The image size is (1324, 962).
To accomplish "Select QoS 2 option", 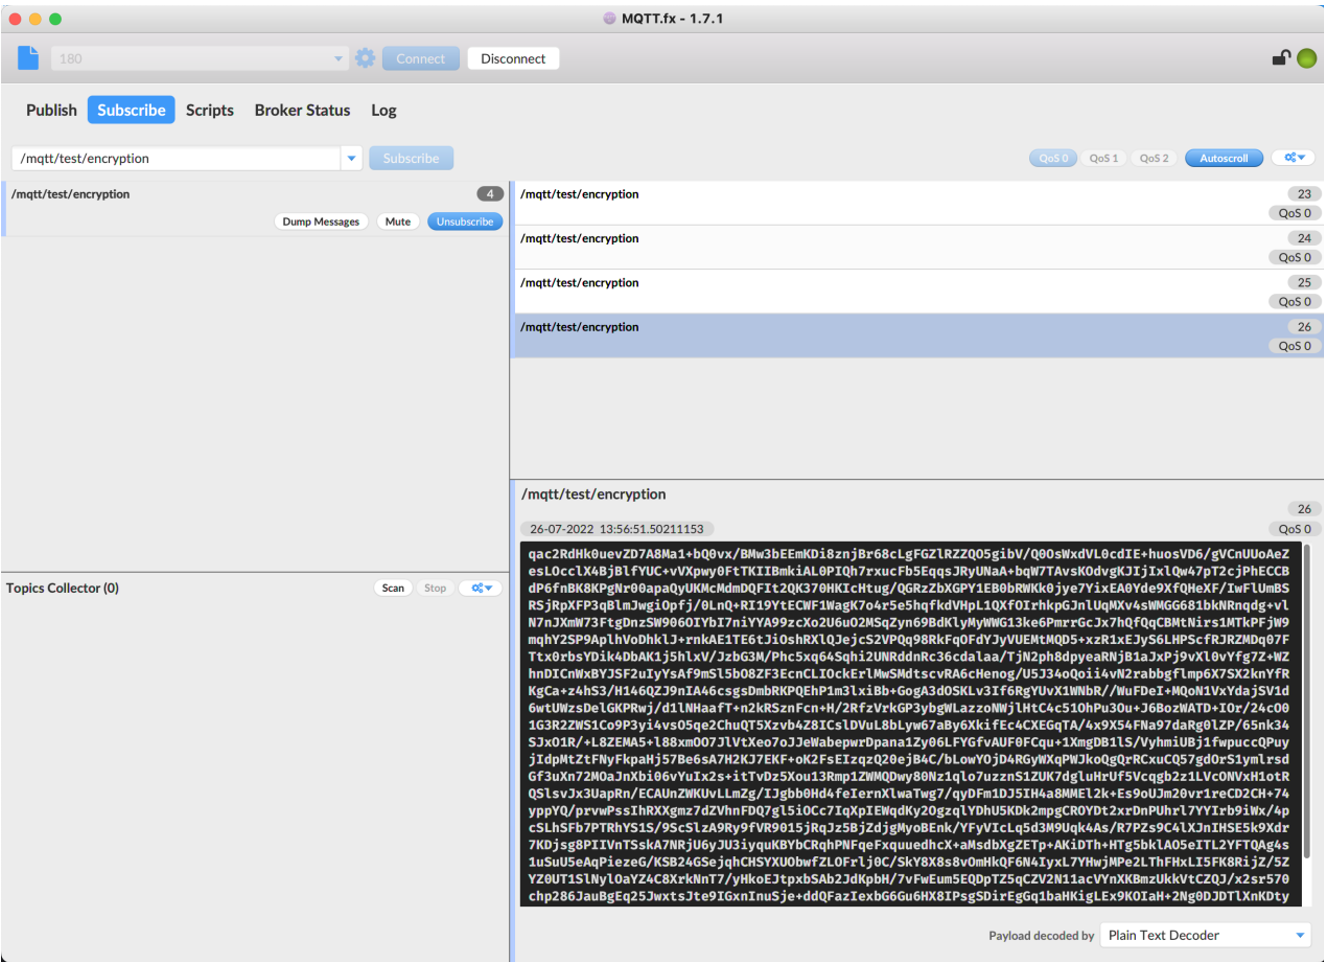I will 1154,158.
